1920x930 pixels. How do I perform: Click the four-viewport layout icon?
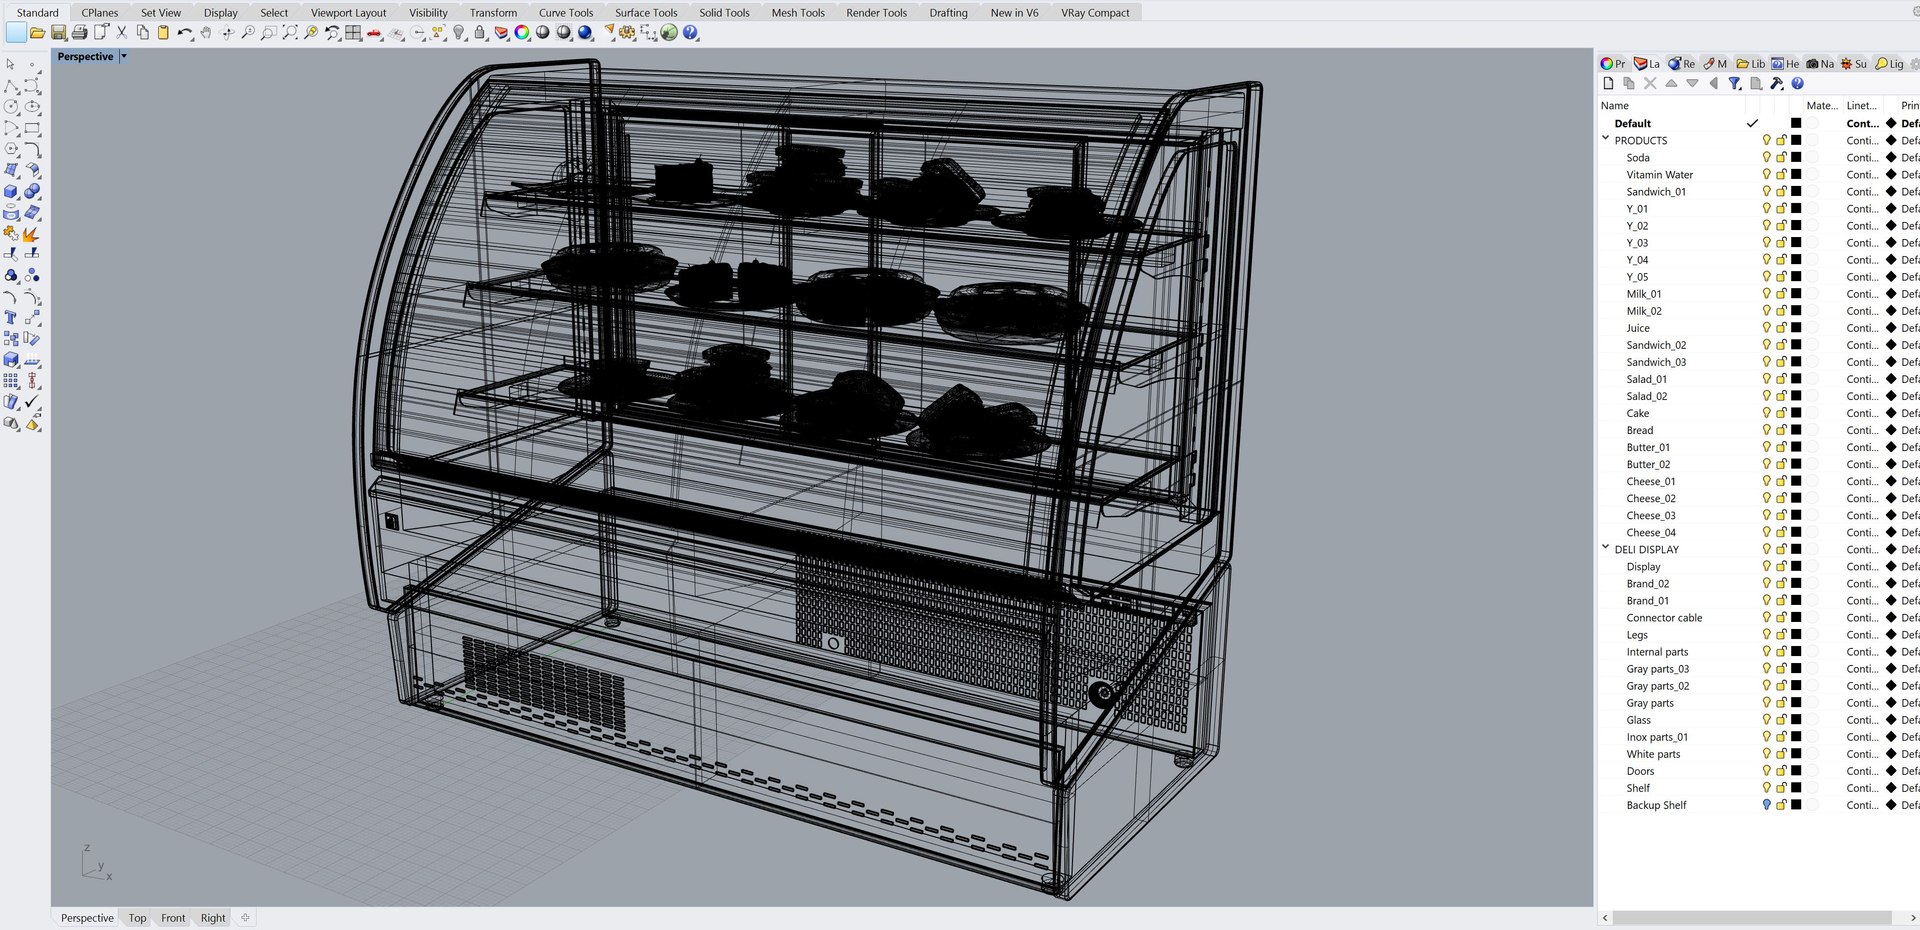(x=353, y=33)
